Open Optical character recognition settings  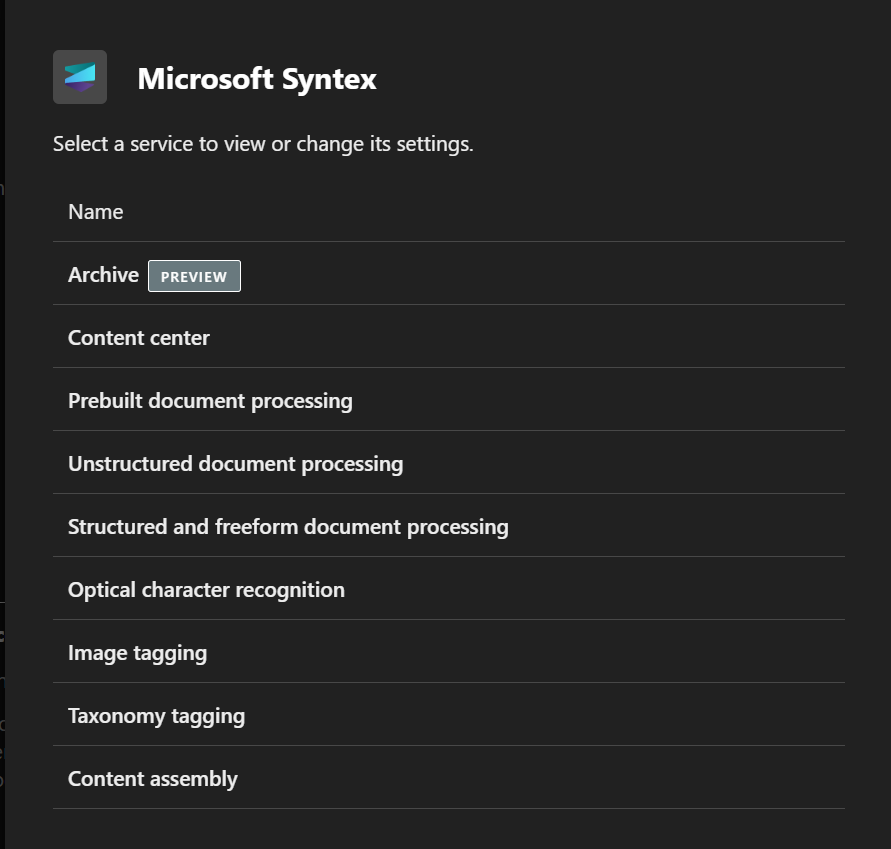206,590
